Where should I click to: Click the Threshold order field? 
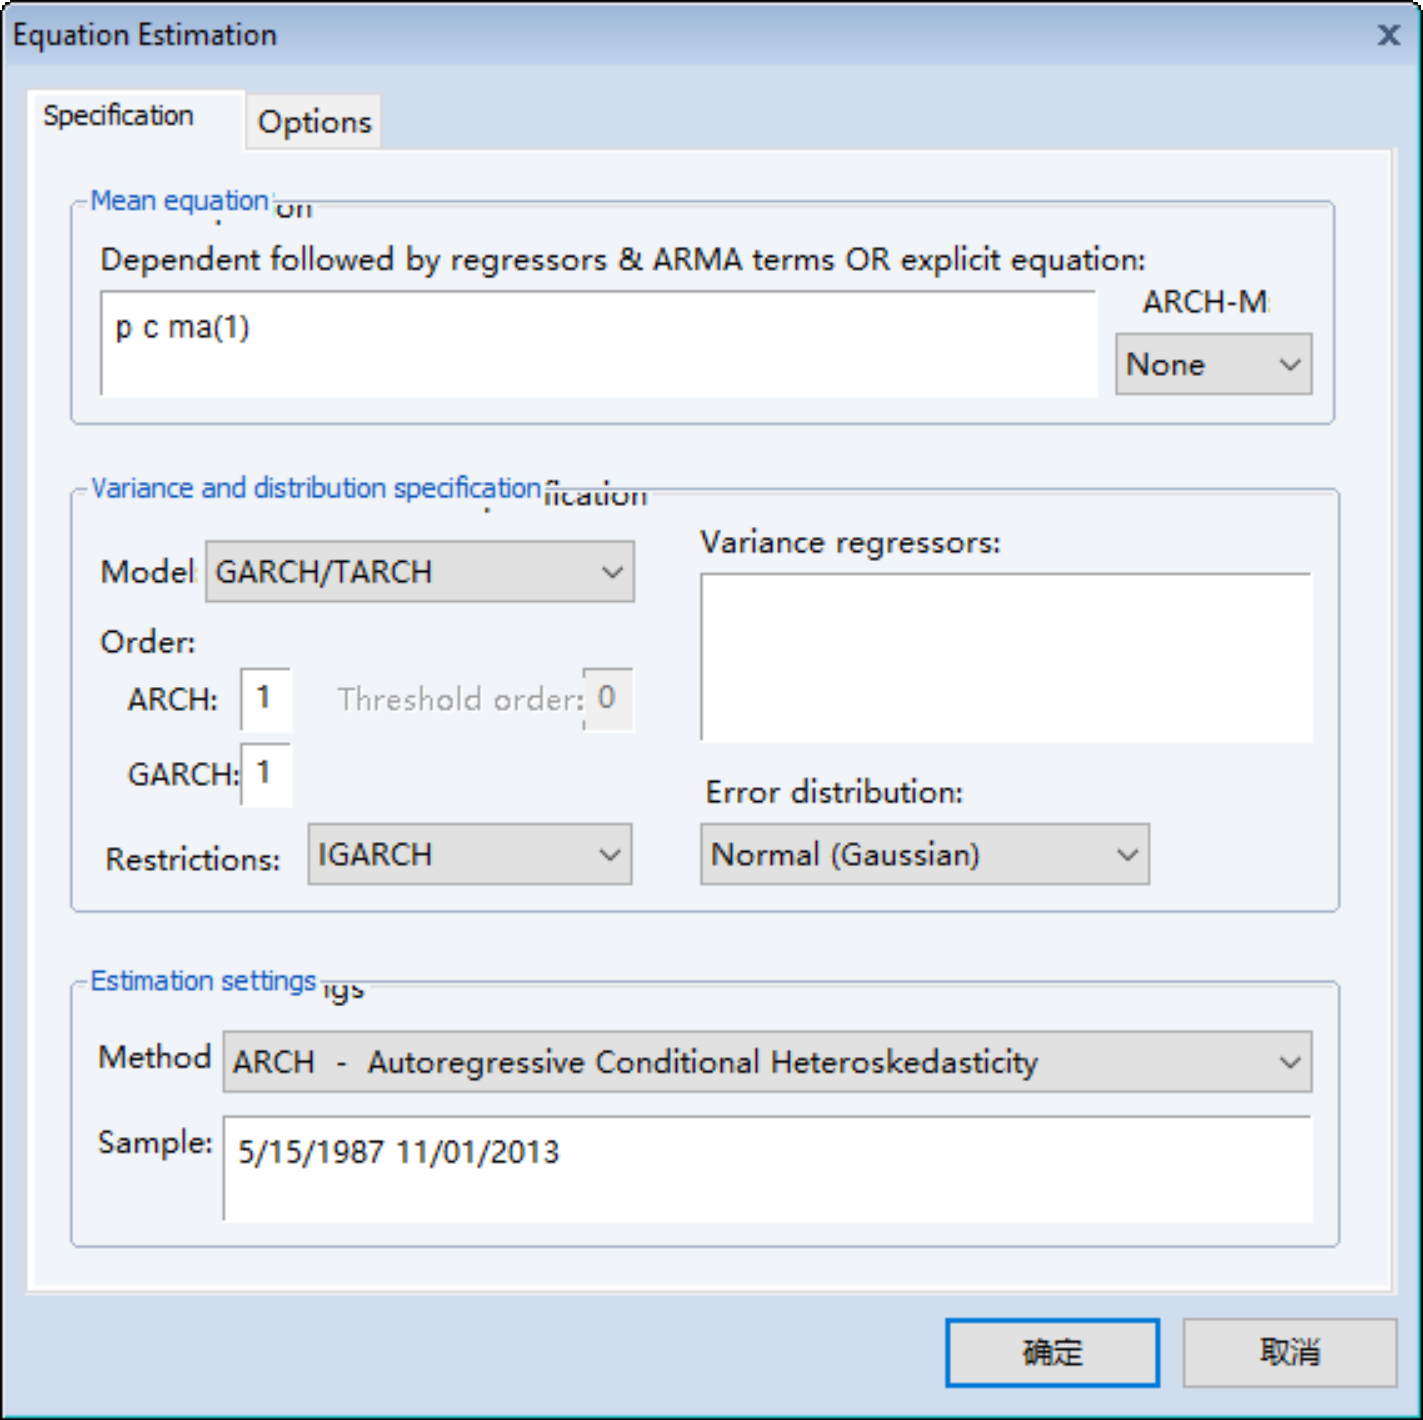point(607,698)
